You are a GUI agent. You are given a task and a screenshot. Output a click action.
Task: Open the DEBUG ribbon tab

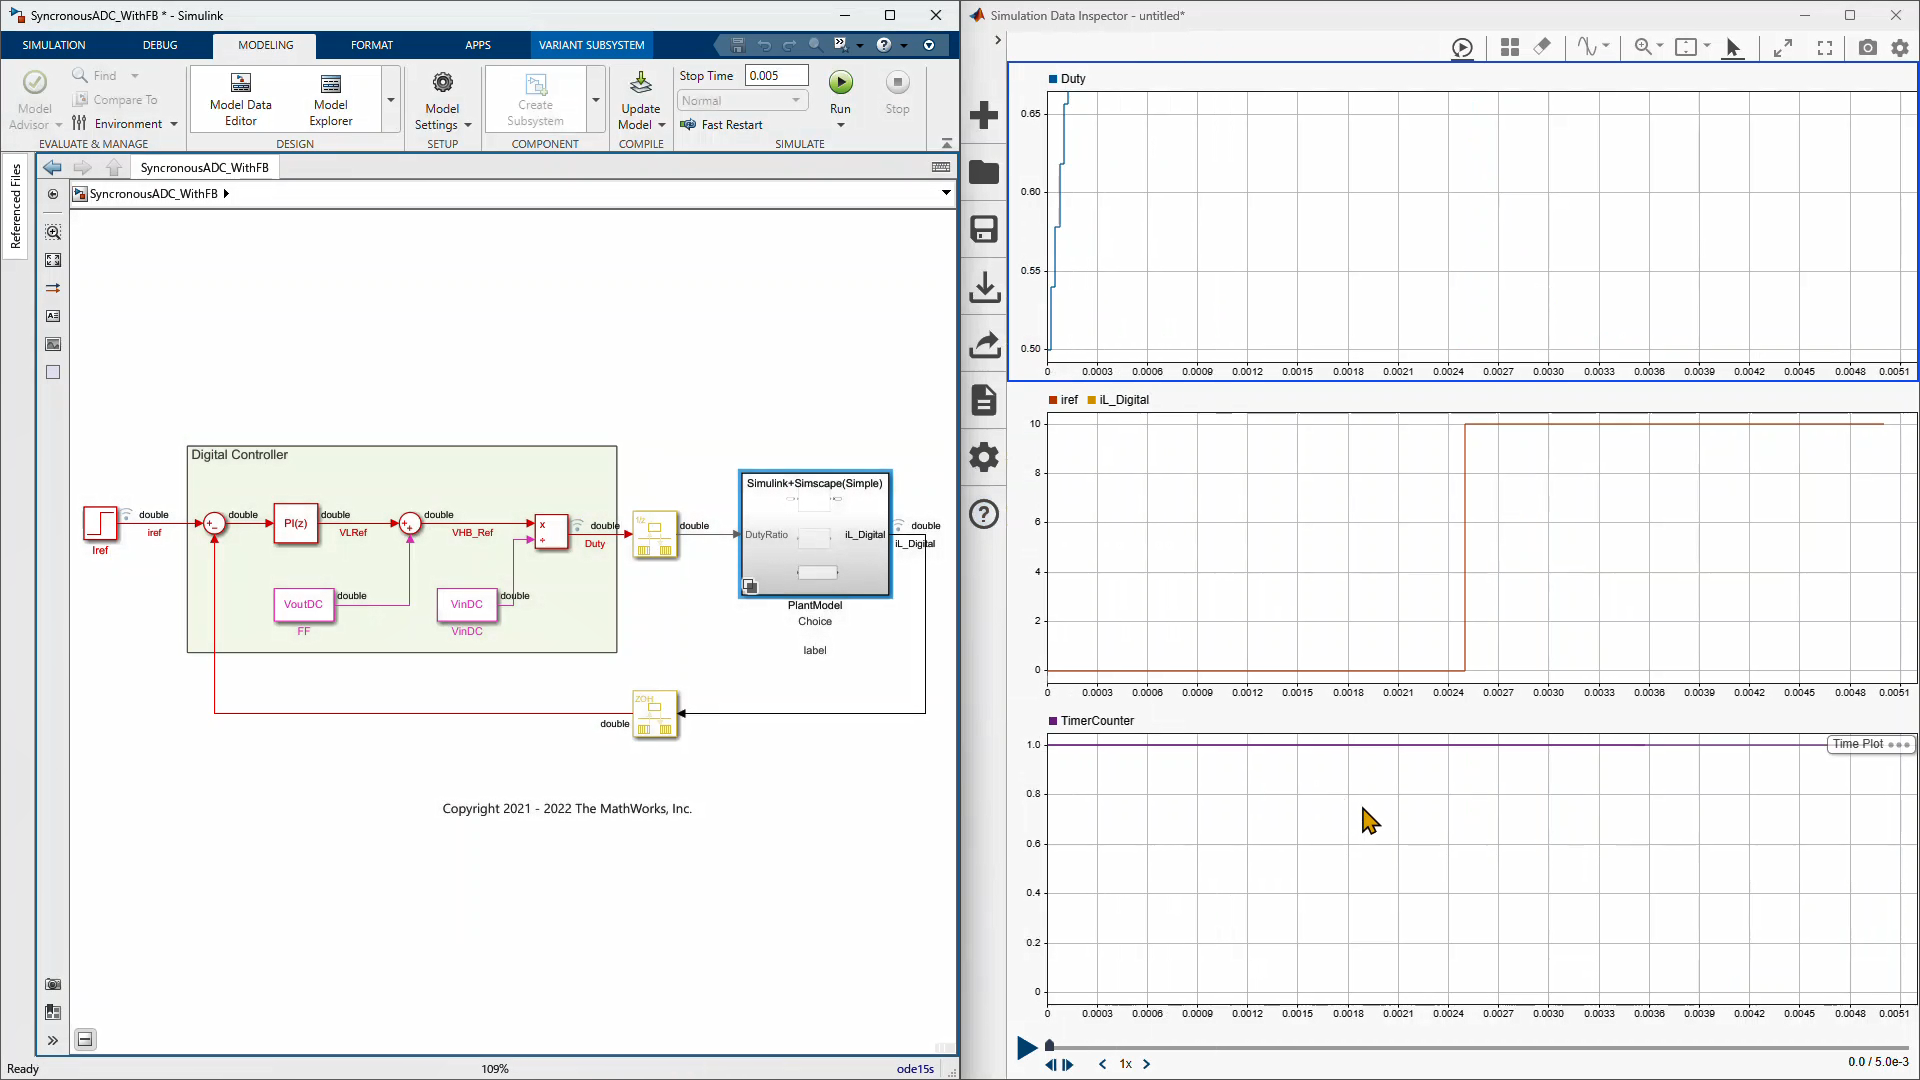(160, 45)
